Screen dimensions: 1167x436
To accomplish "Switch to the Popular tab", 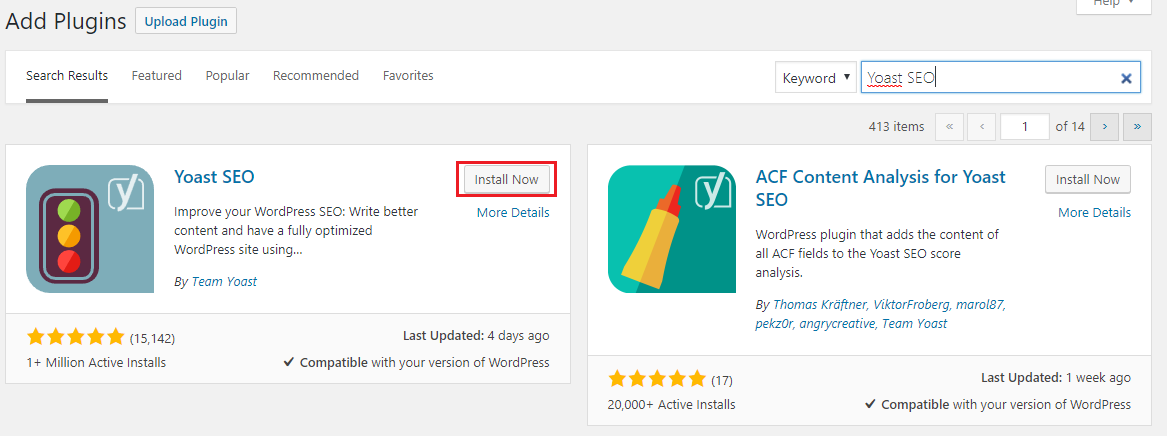I will [x=228, y=76].
